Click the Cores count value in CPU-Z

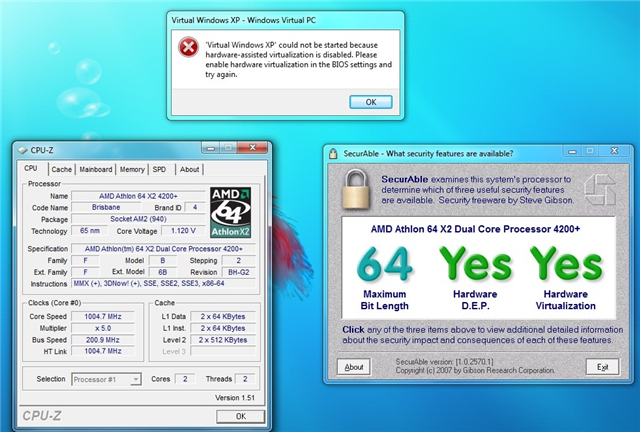tap(185, 379)
